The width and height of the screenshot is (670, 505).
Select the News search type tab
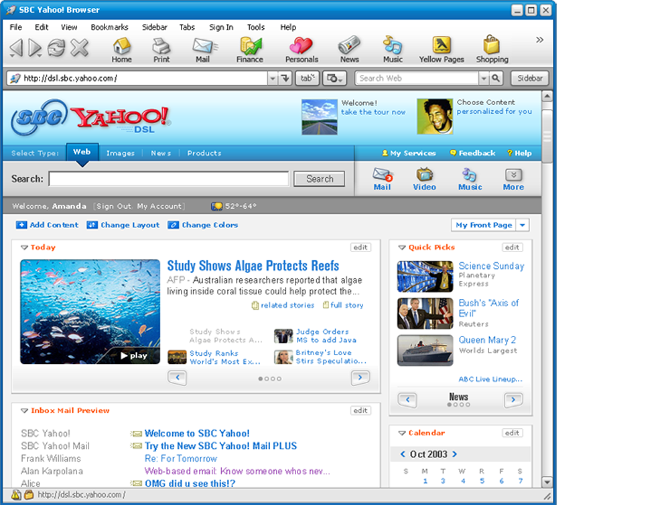click(161, 153)
